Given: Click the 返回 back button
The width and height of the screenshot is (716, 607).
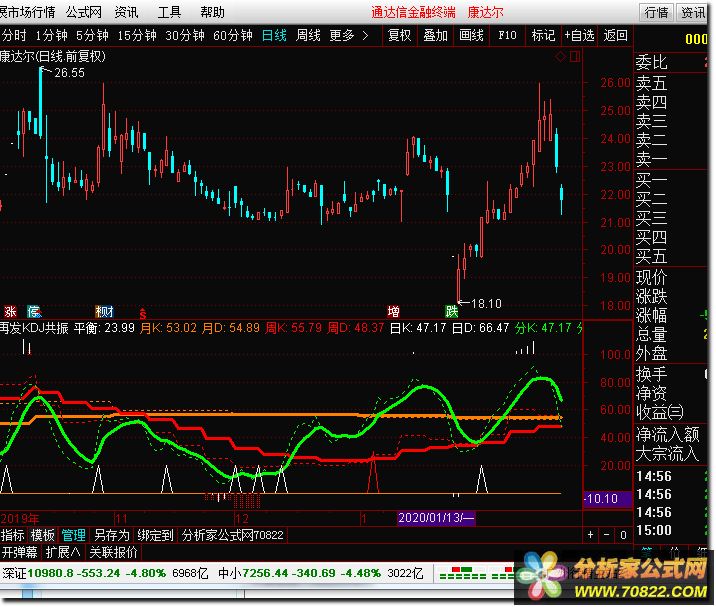Looking at the screenshot, I should (x=615, y=35).
